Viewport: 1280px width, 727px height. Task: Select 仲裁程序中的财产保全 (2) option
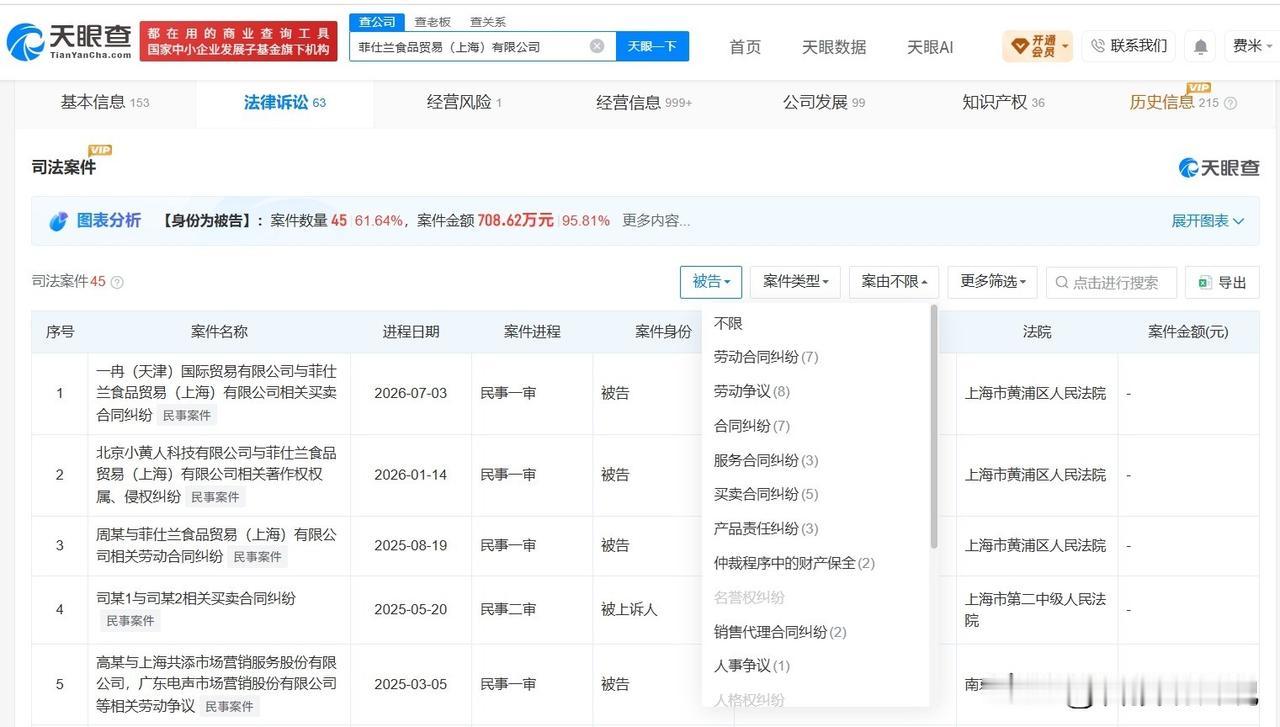click(x=794, y=563)
